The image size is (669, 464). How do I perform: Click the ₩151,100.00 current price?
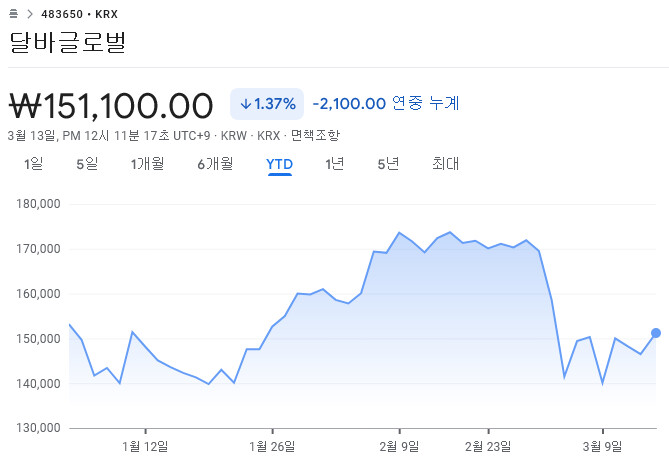pyautogui.click(x=111, y=104)
